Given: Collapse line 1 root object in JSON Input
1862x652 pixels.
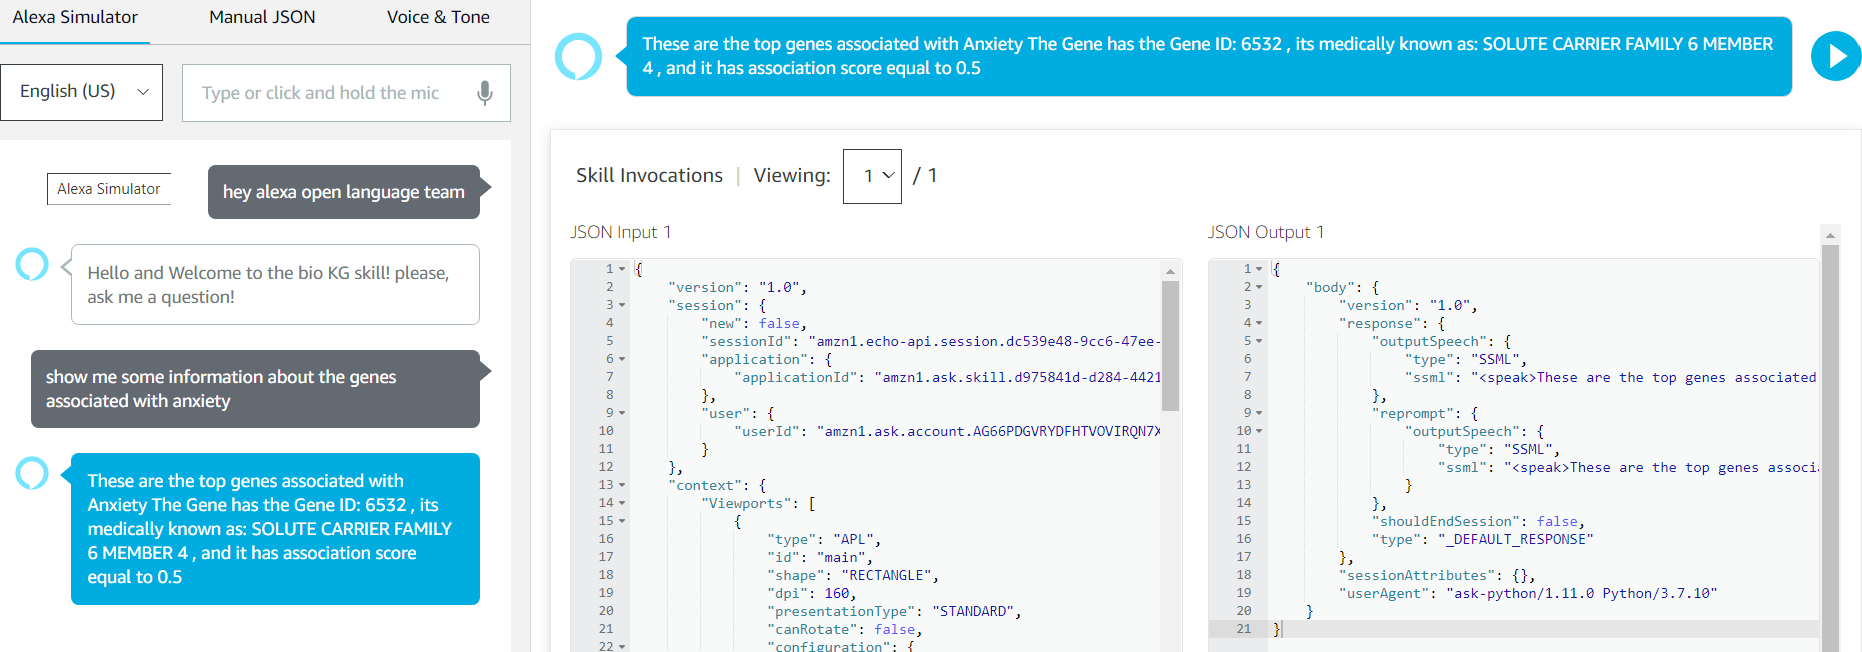Looking at the screenshot, I should (x=622, y=269).
